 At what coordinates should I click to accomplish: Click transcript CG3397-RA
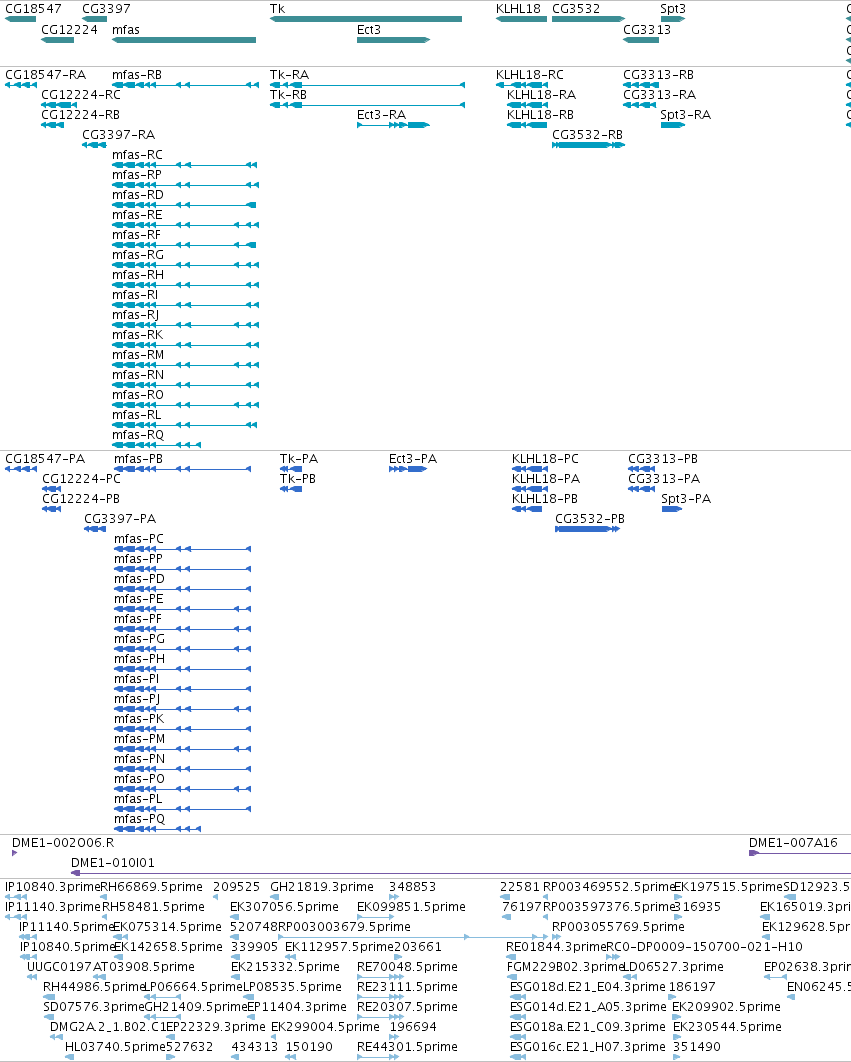pyautogui.click(x=94, y=145)
